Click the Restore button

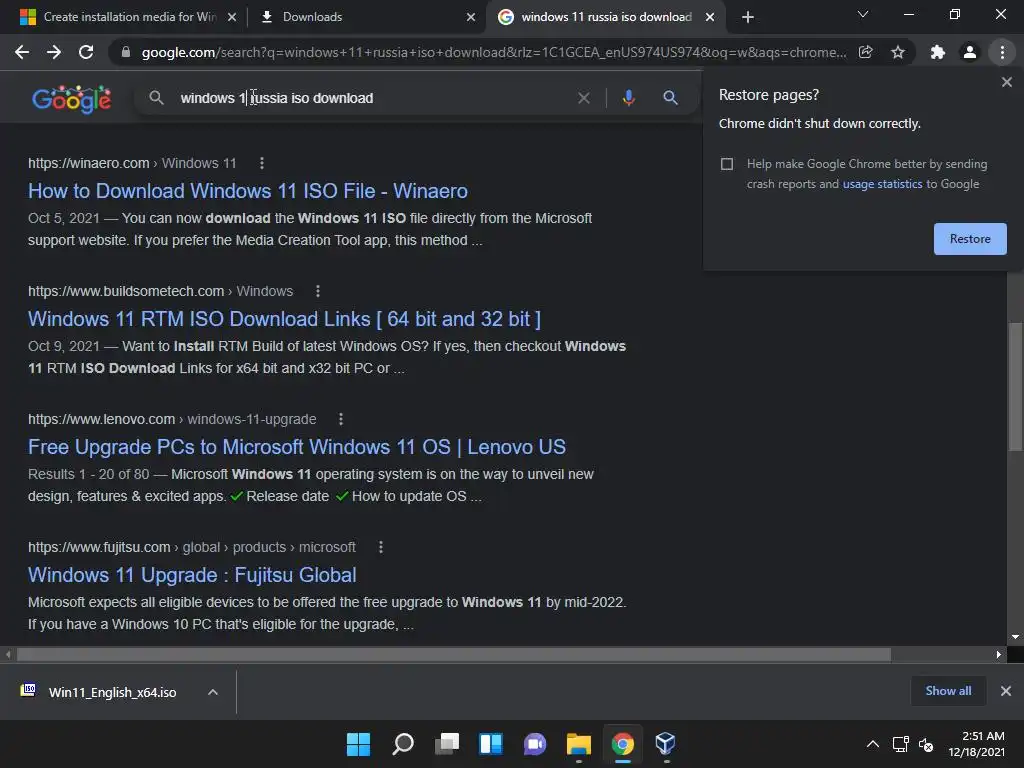(x=970, y=239)
